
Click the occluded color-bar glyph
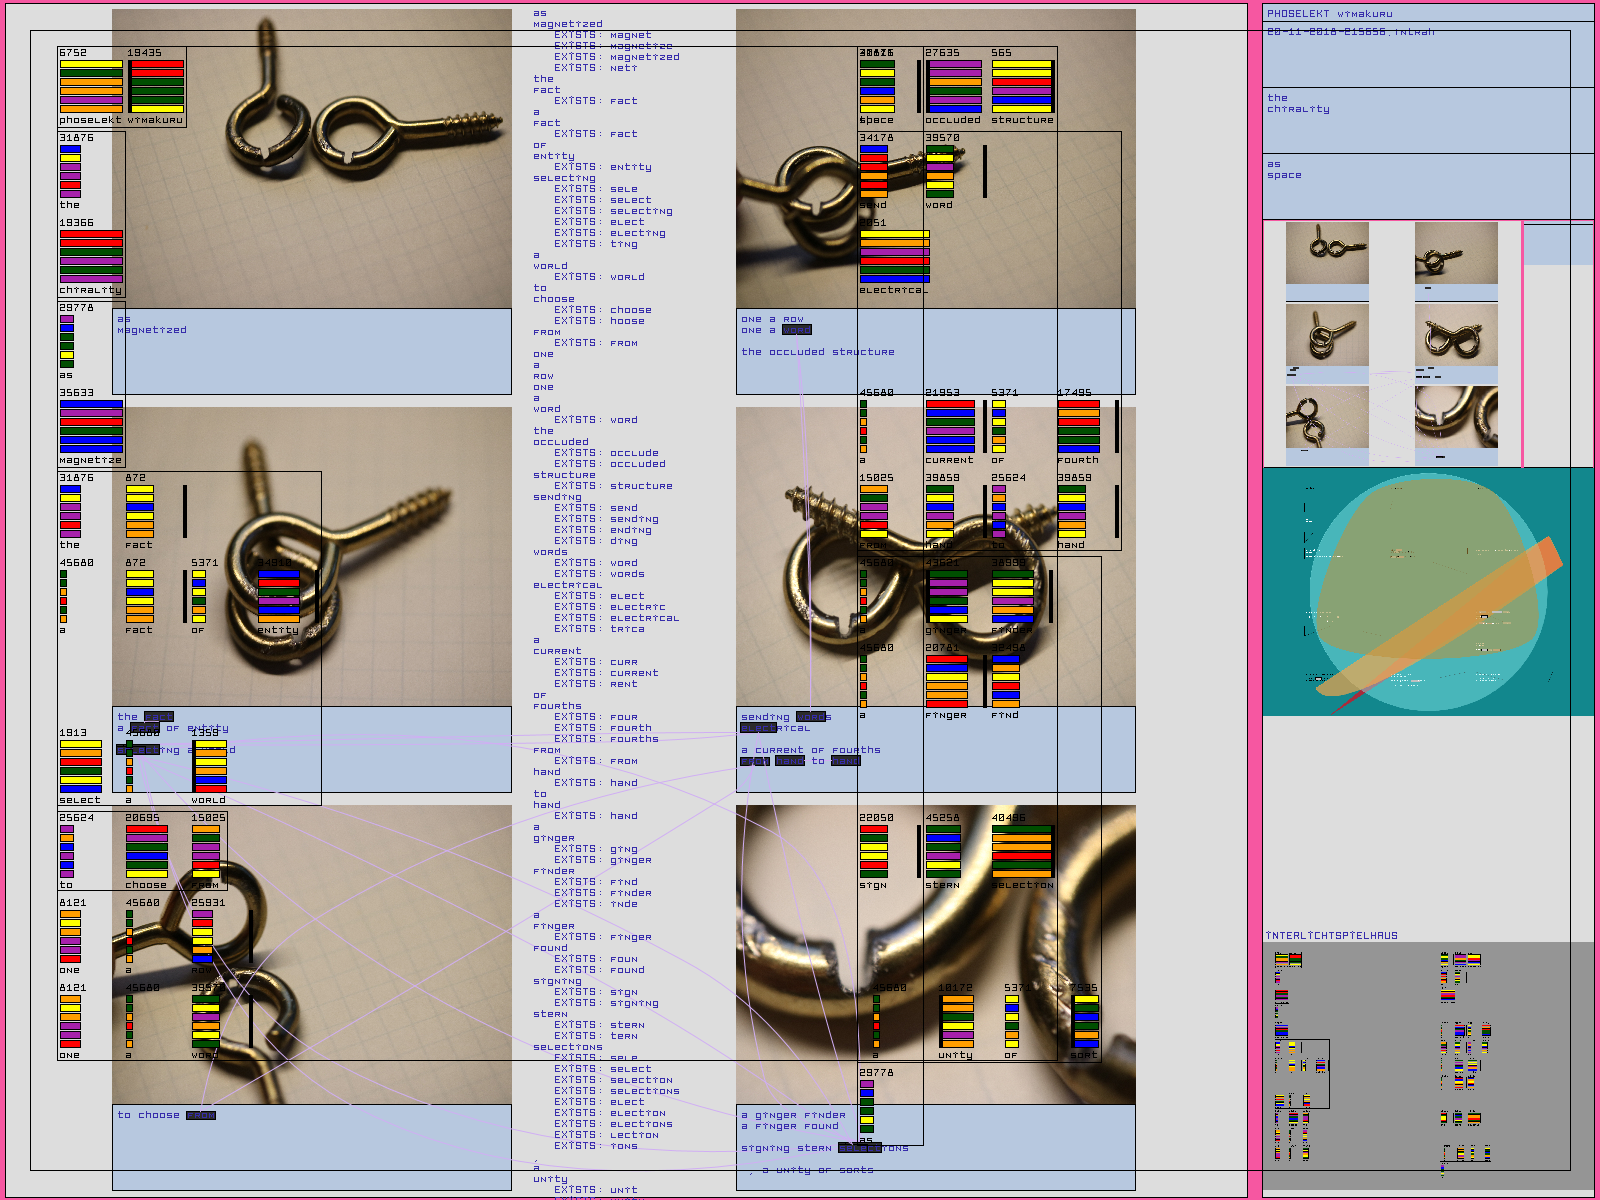click(954, 86)
